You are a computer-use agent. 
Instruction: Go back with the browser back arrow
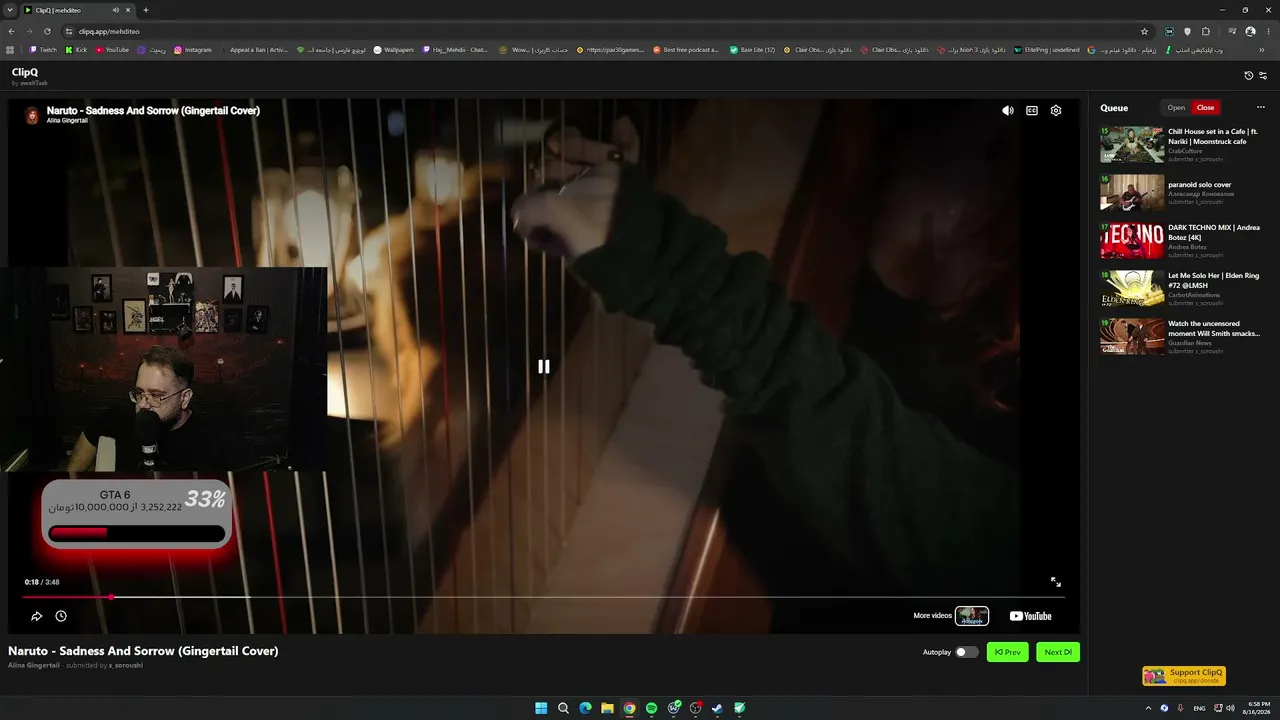coord(12,31)
